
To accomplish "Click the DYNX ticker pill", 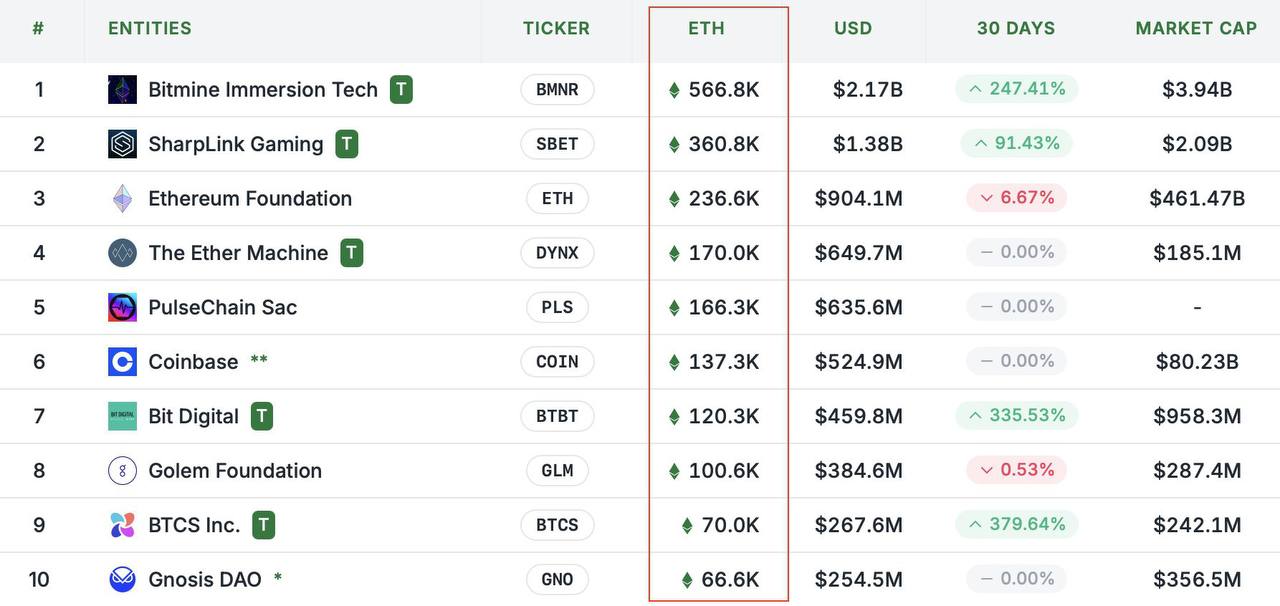I will point(557,253).
